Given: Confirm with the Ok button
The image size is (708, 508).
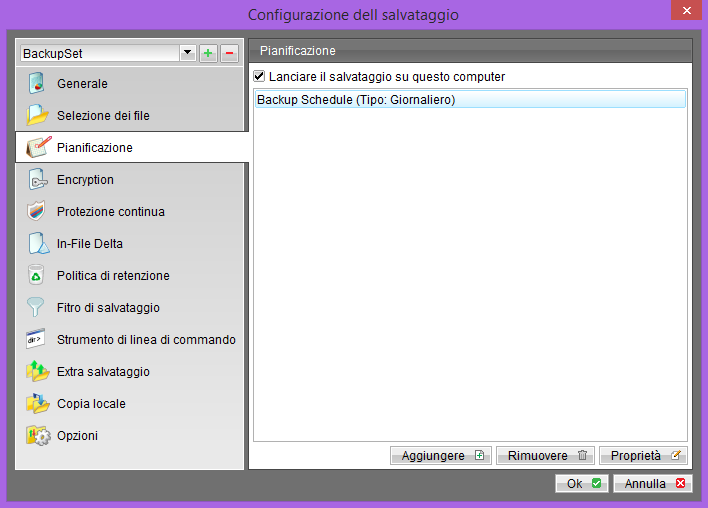Looking at the screenshot, I should (582, 484).
